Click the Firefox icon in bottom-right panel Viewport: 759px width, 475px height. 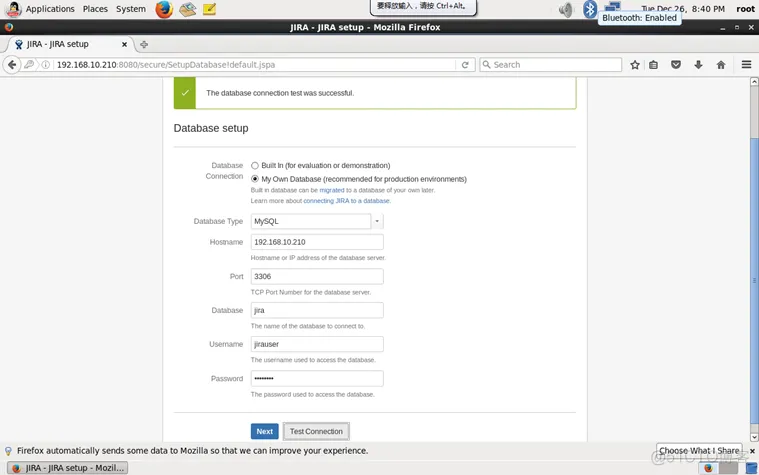tap(708, 468)
